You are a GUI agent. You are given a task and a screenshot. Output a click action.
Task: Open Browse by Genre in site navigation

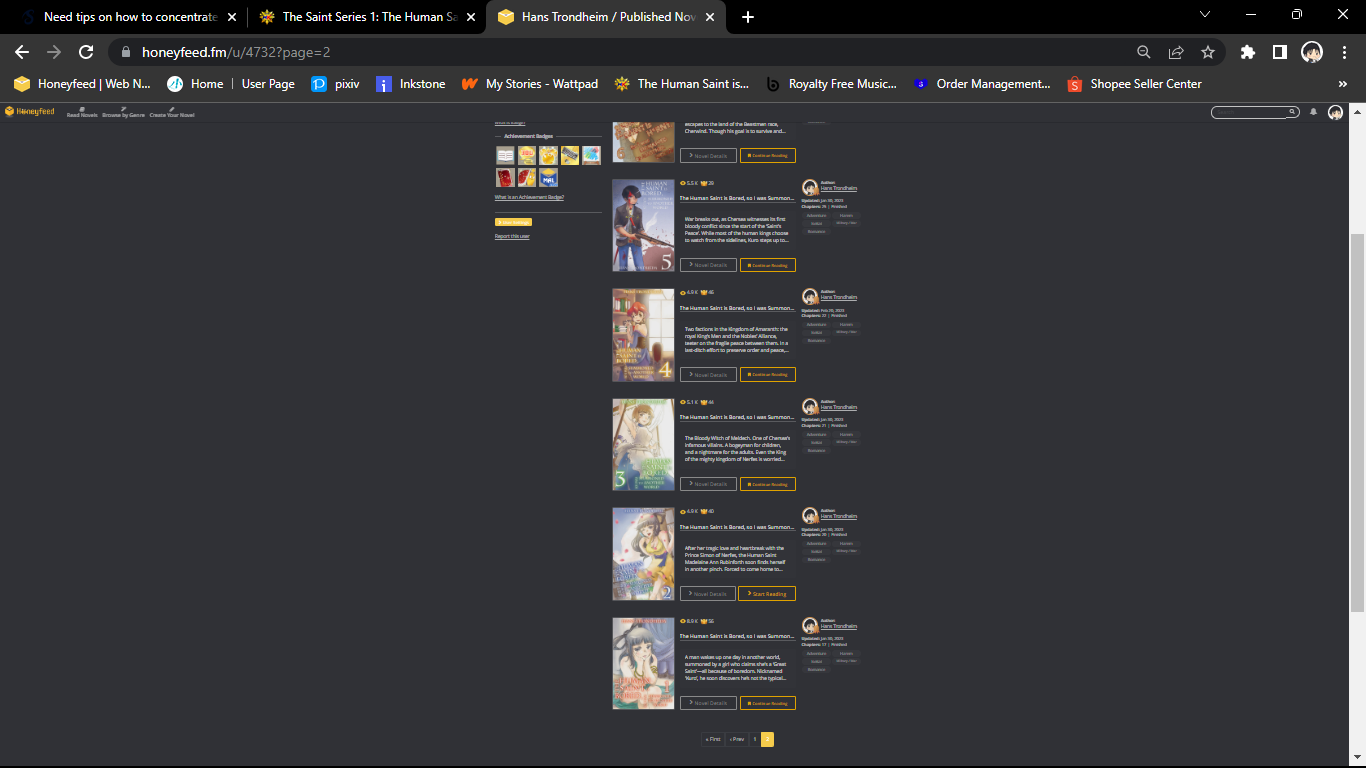(x=123, y=112)
